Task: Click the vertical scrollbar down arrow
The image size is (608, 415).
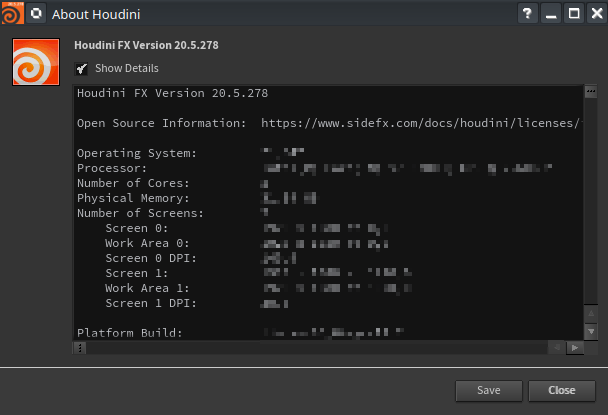Action: coord(591,331)
